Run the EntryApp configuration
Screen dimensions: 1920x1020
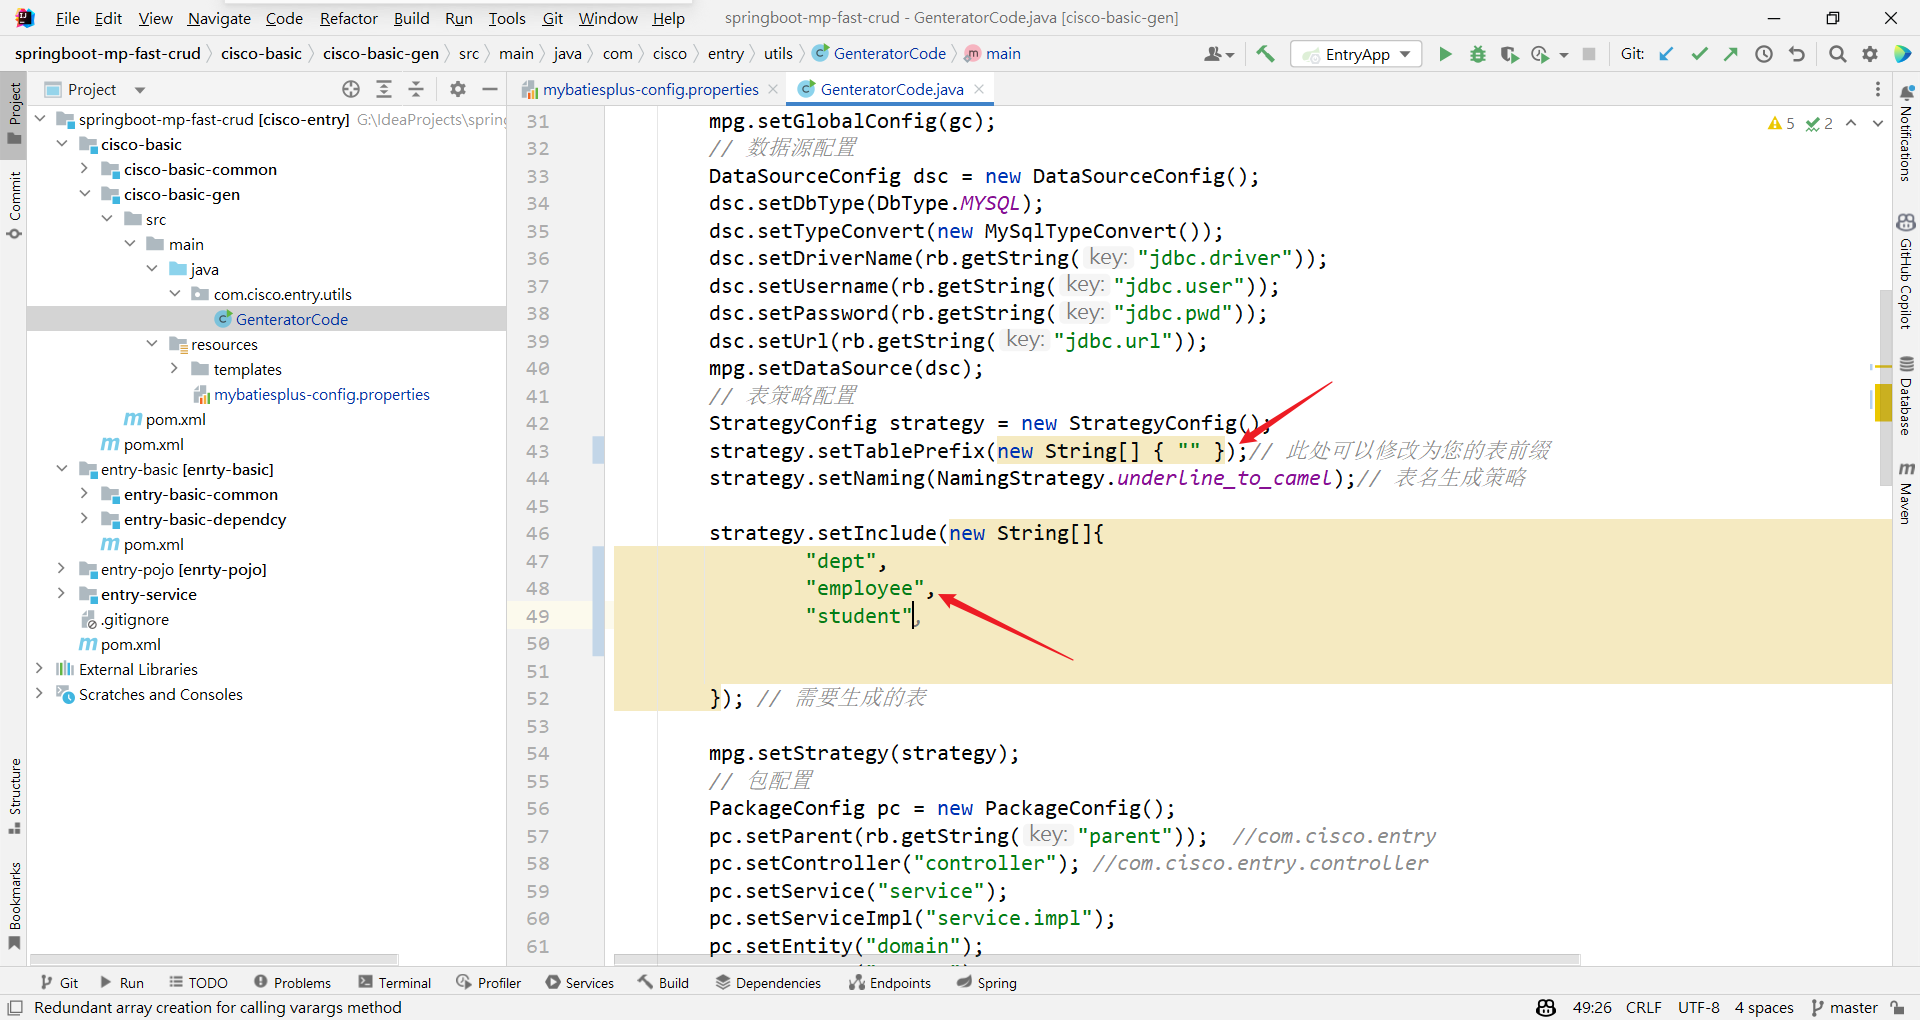pos(1445,54)
